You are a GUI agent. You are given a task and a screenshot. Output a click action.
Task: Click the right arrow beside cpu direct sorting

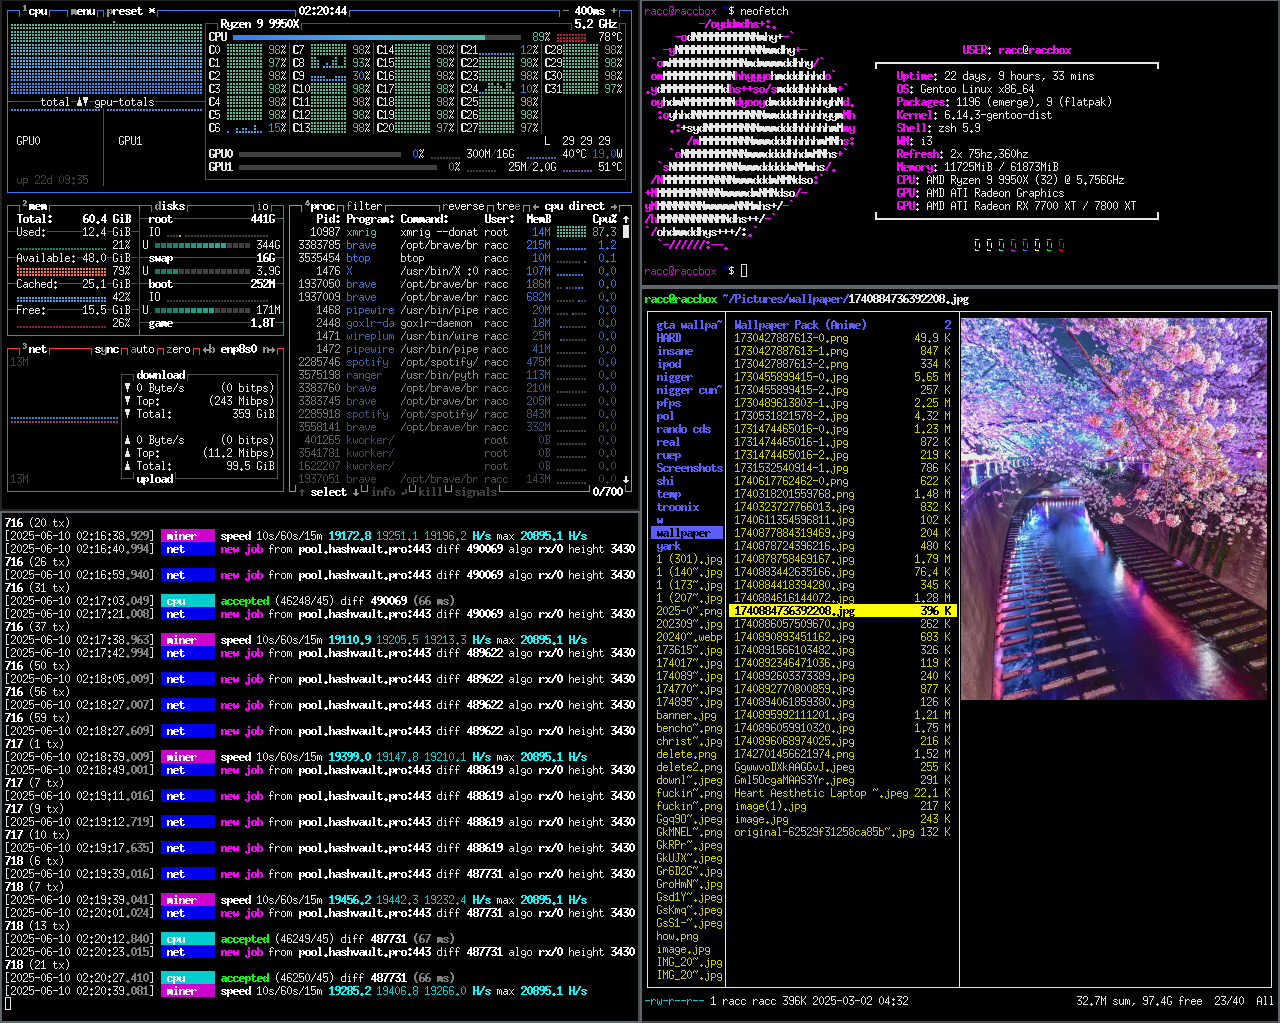pyautogui.click(x=616, y=207)
